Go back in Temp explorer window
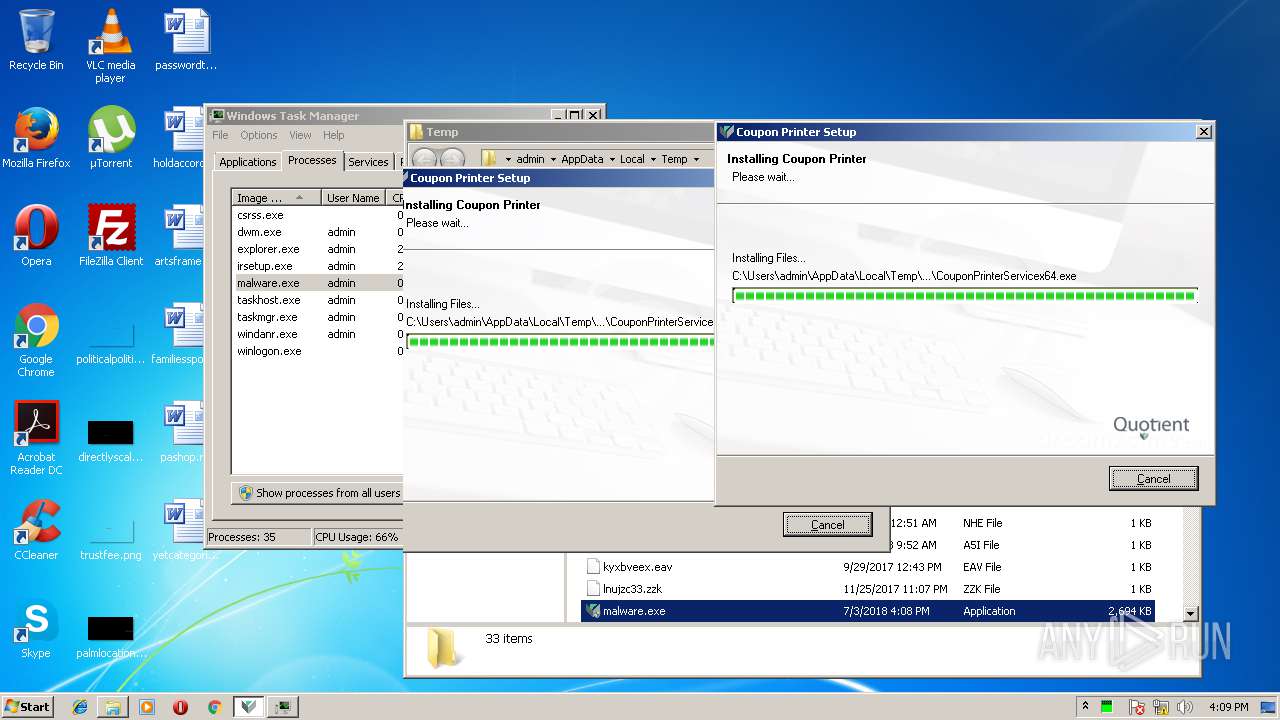The image size is (1280, 720). click(424, 159)
